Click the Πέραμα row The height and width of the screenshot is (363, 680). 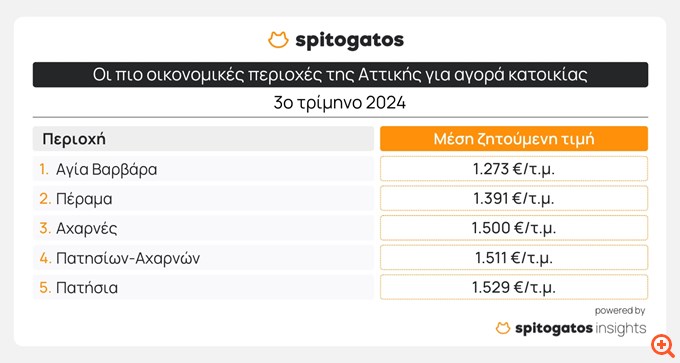203,199
